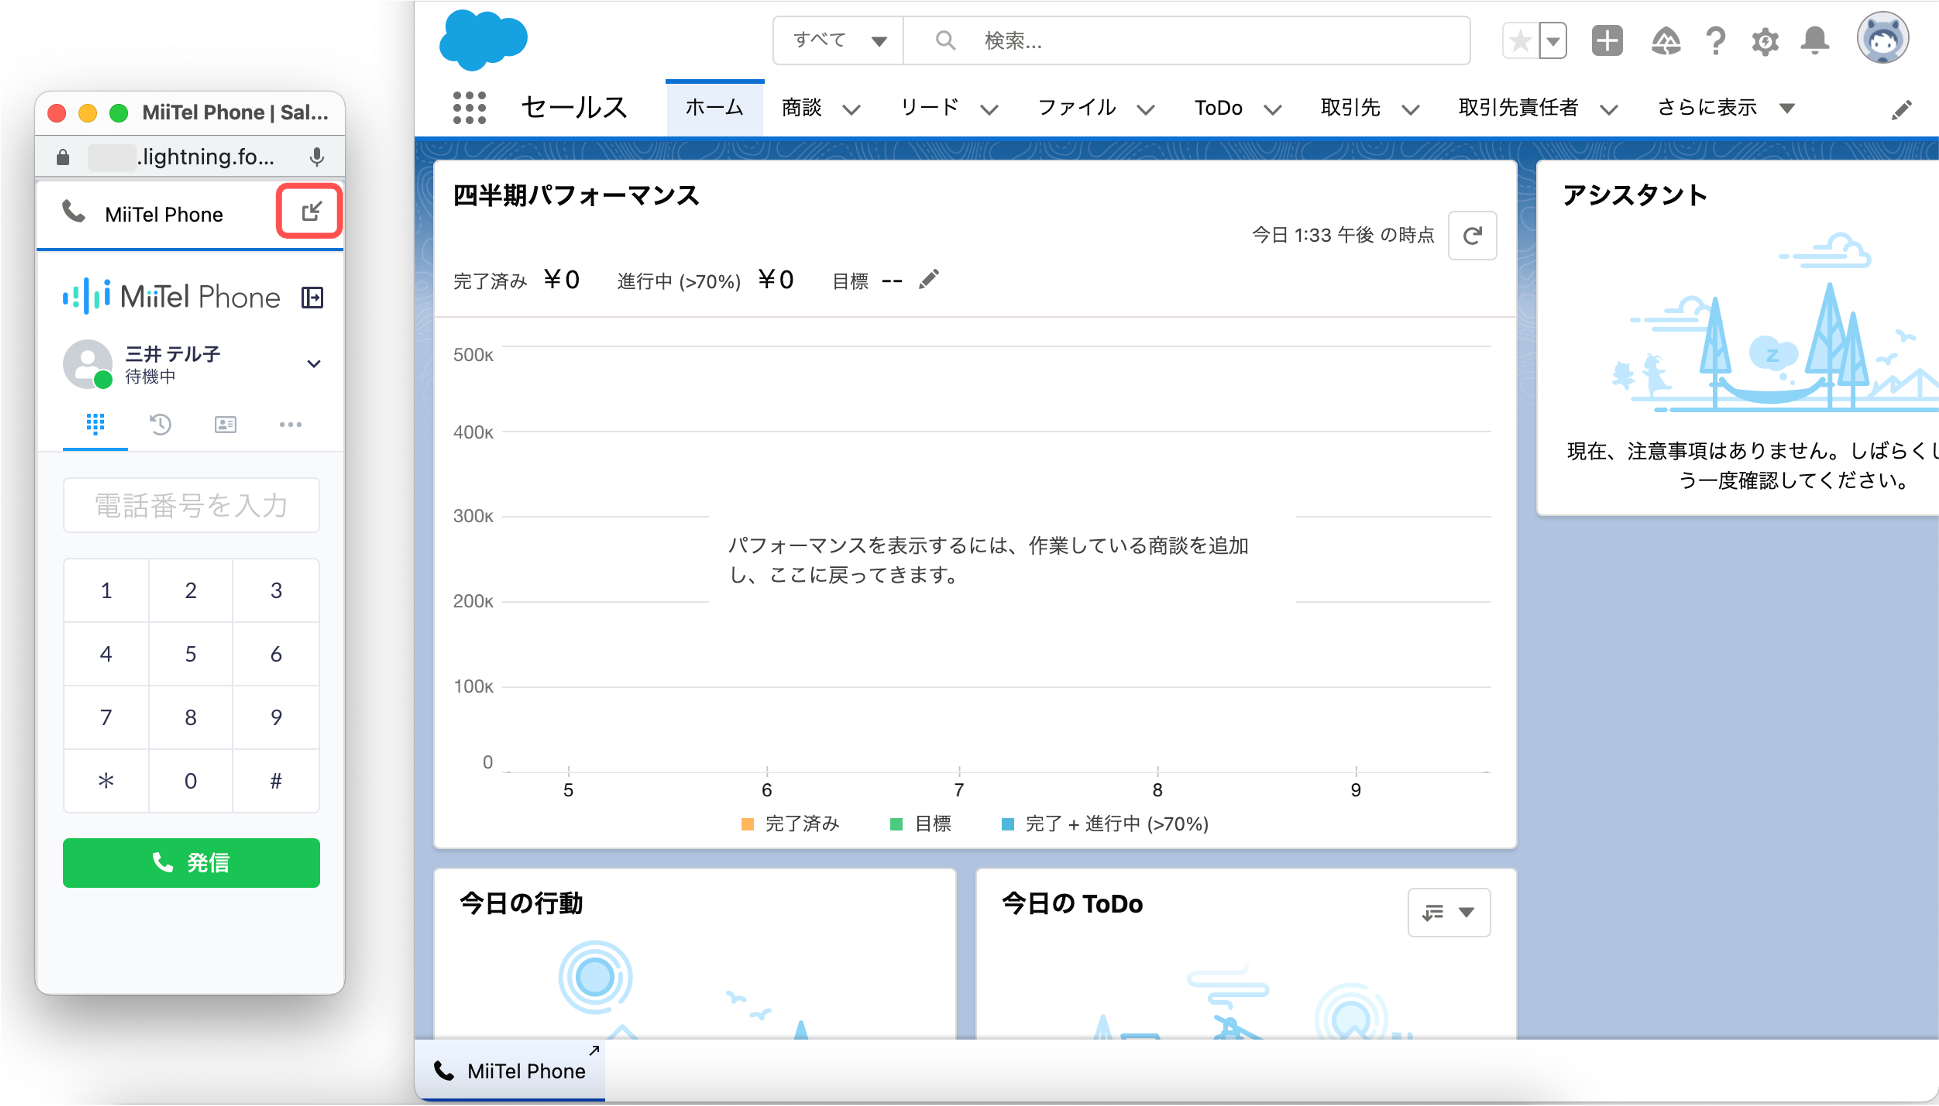The image size is (1939, 1106).
Task: Refresh the quarterly performance chart
Action: [x=1472, y=236]
